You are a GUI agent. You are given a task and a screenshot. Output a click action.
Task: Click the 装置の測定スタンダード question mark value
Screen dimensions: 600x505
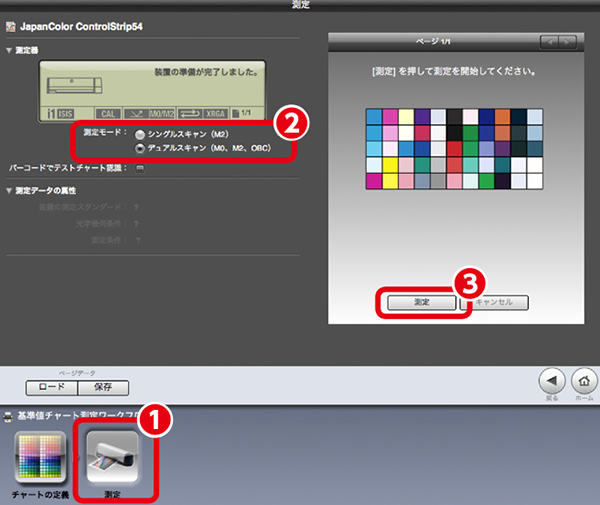click(136, 207)
